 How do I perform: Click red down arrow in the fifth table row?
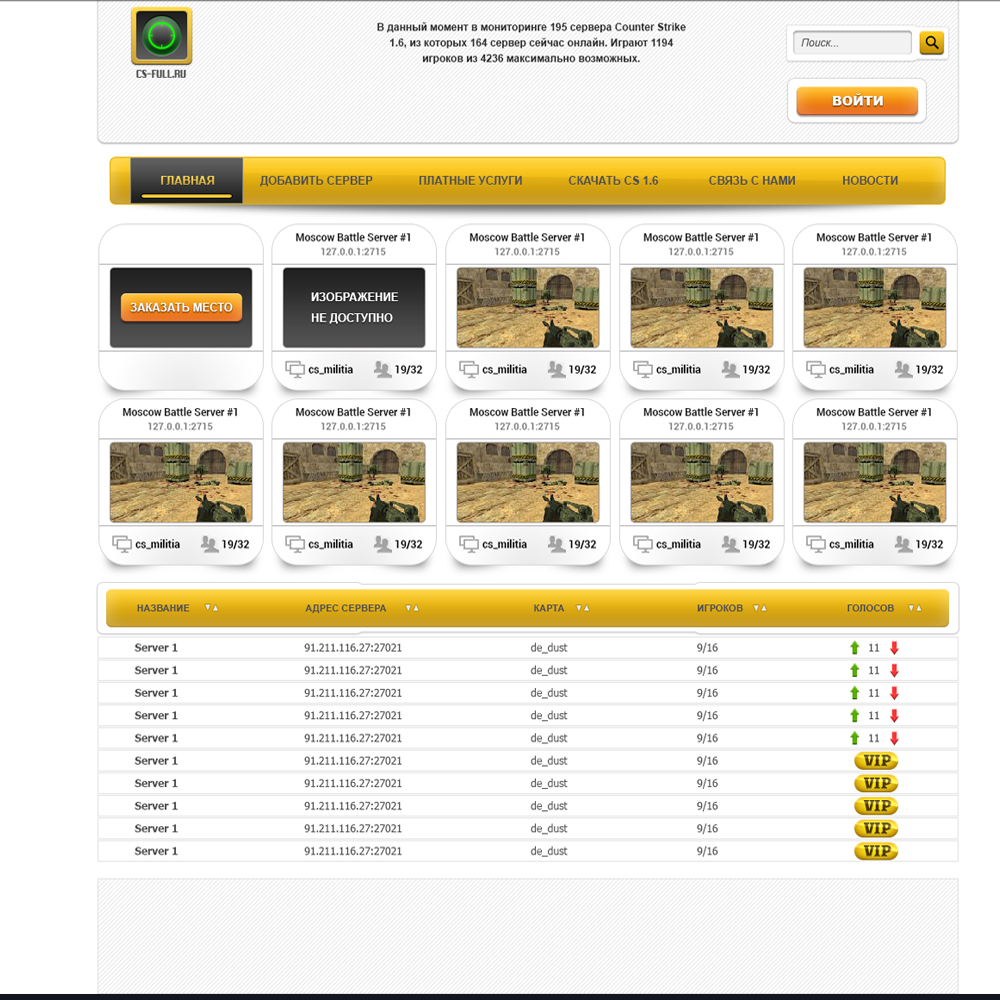[894, 739]
